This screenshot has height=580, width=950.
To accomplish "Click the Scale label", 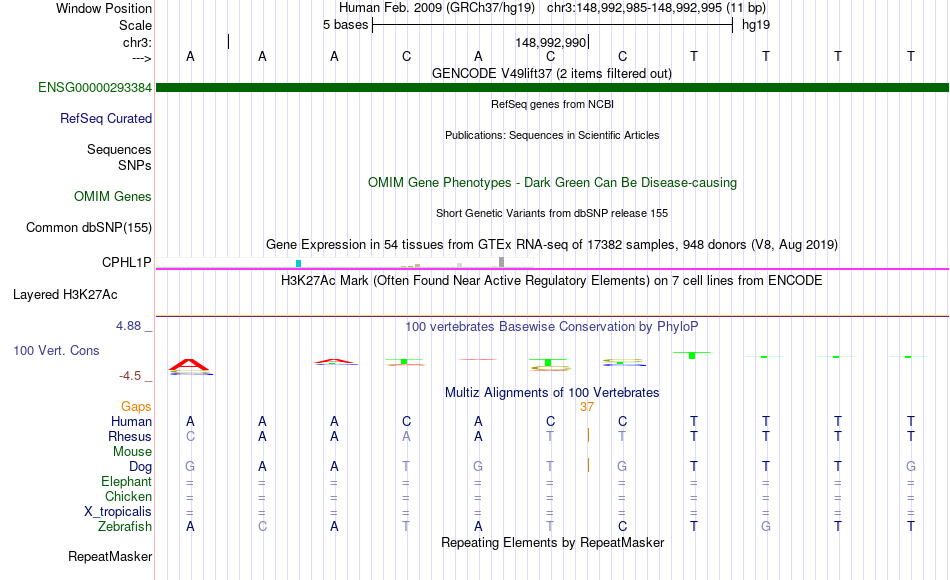I will pos(135,25).
